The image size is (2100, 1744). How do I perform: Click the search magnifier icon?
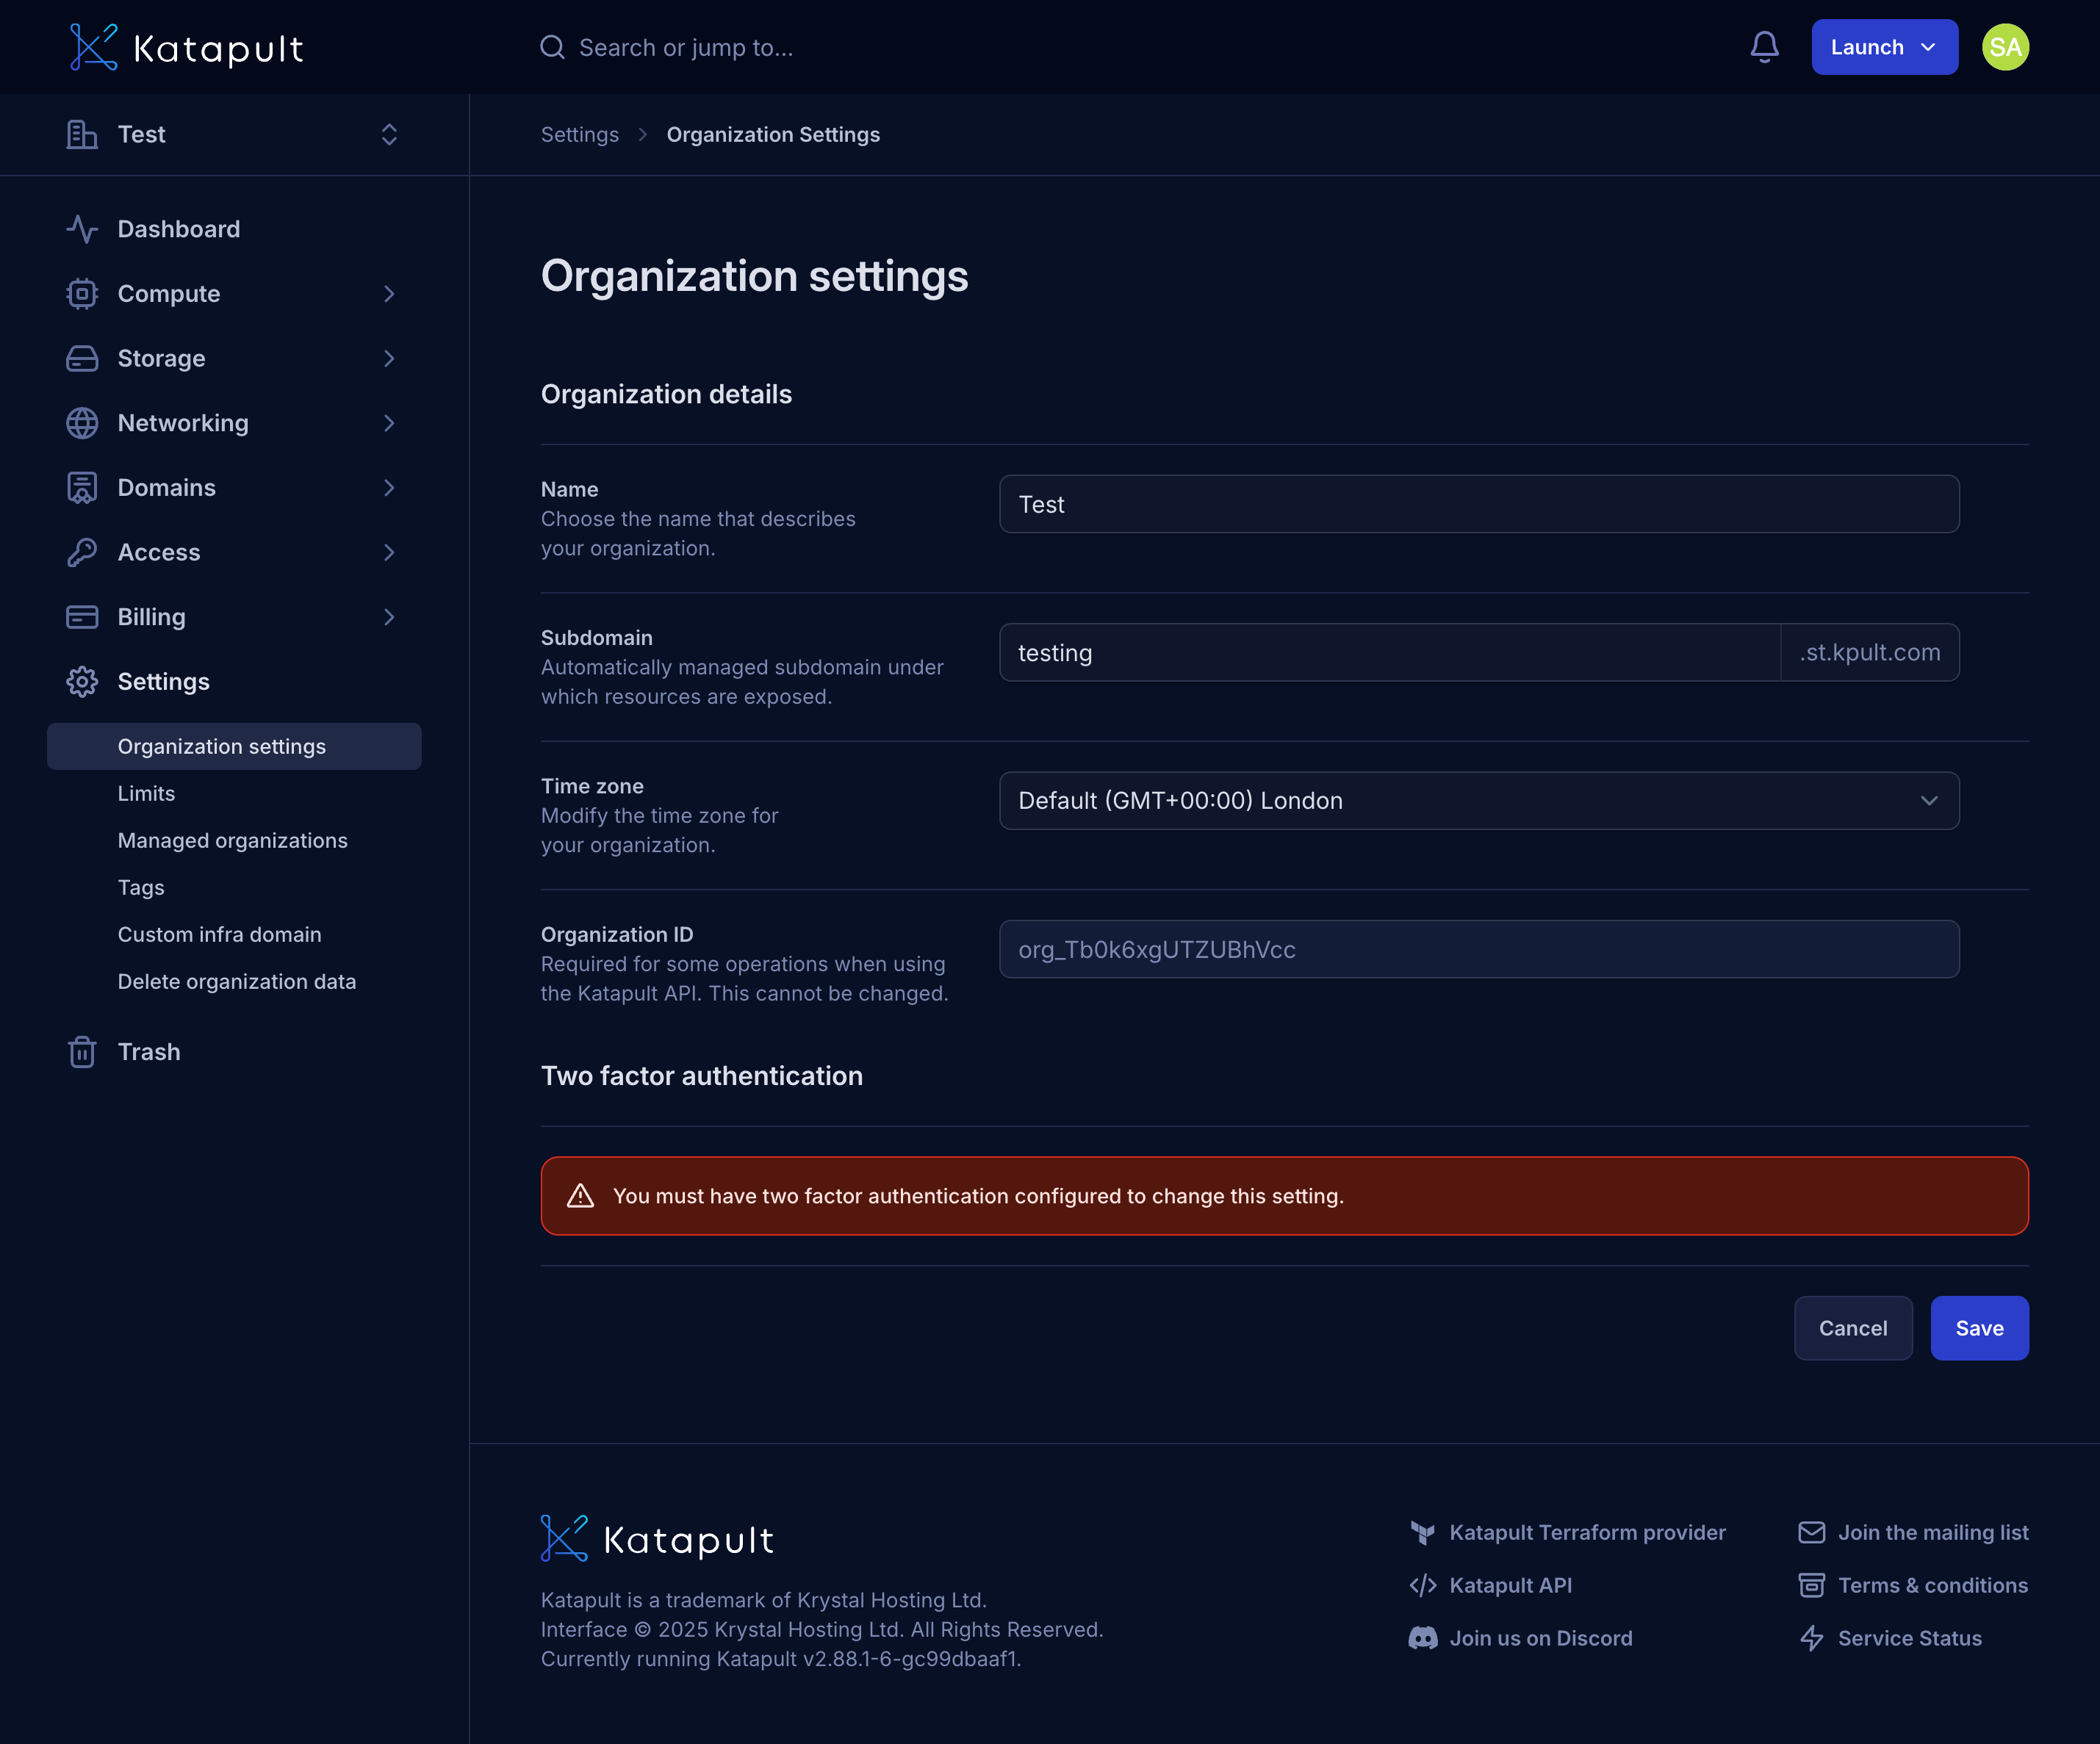[552, 47]
